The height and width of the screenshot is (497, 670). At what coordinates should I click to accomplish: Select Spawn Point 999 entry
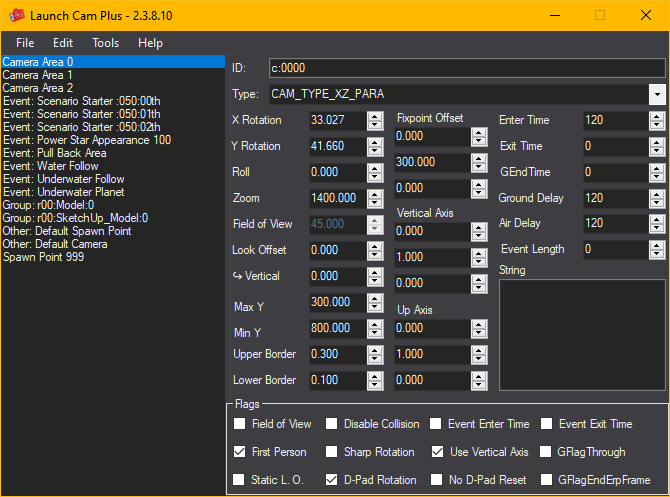[113, 257]
